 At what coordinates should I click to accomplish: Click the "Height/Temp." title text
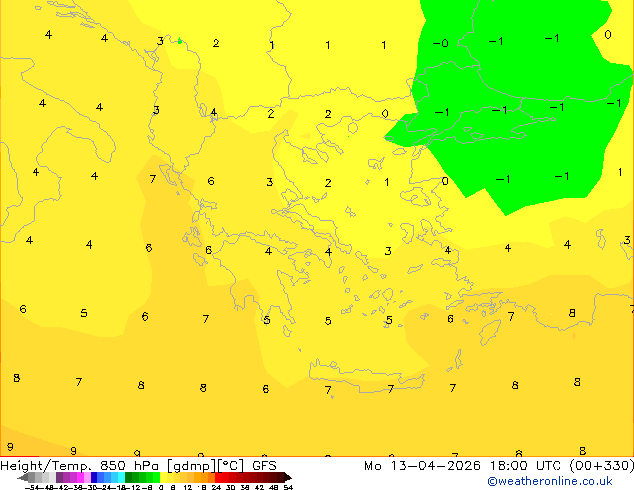[x=45, y=465]
